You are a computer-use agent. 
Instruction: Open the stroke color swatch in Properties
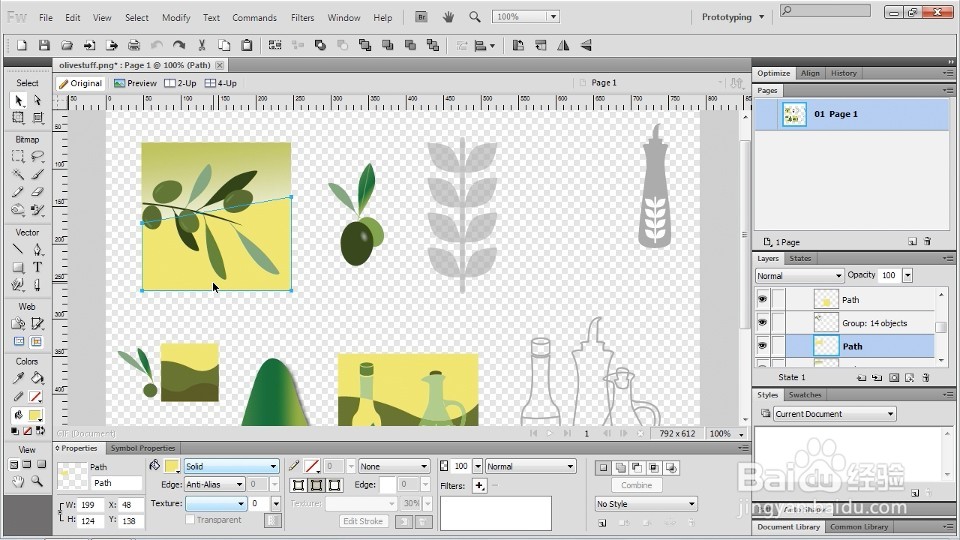point(312,466)
